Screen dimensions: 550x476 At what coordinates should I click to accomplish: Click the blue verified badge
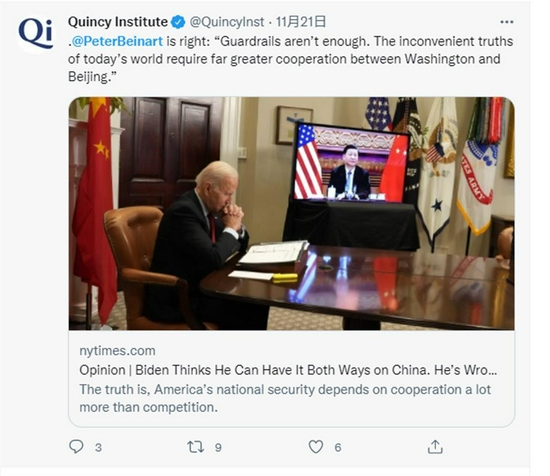(x=178, y=22)
